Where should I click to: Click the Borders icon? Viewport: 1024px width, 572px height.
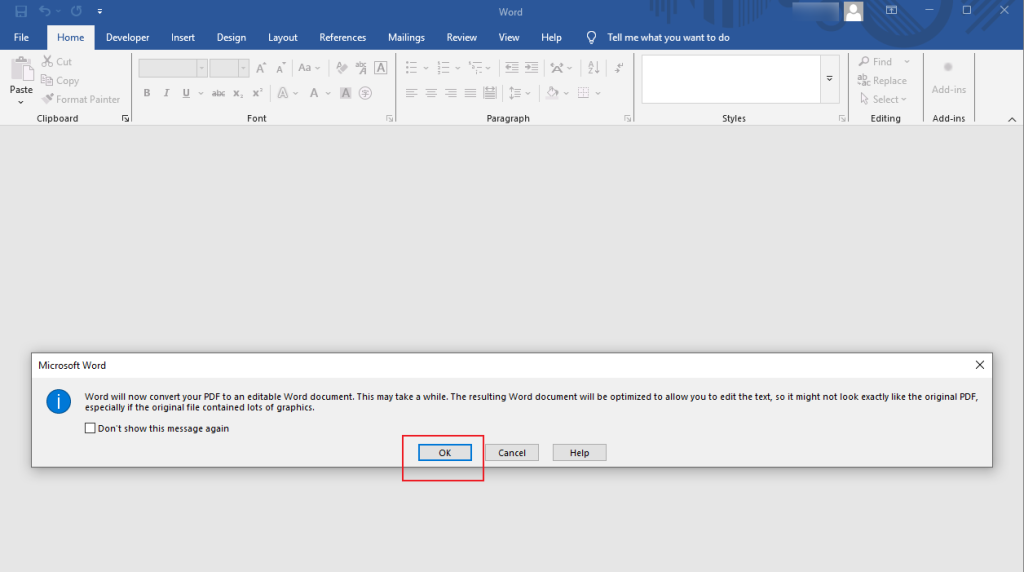coord(584,93)
